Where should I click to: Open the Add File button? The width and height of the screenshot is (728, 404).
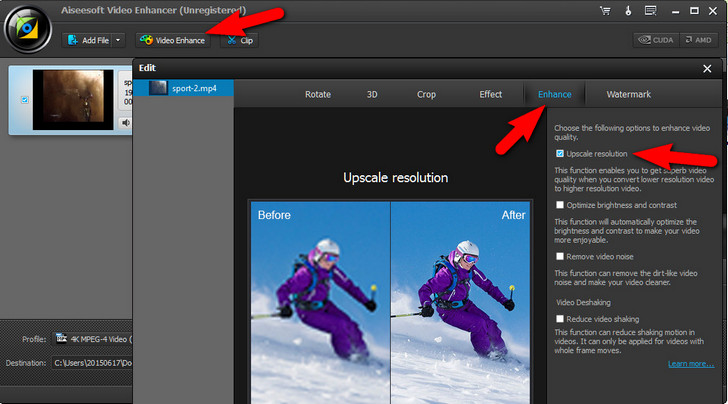[88, 40]
